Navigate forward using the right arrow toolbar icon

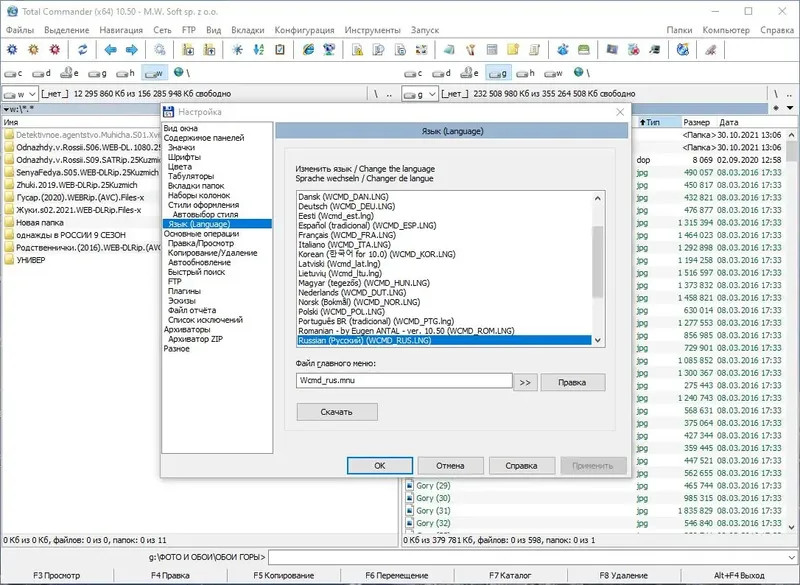pyautogui.click(x=131, y=49)
